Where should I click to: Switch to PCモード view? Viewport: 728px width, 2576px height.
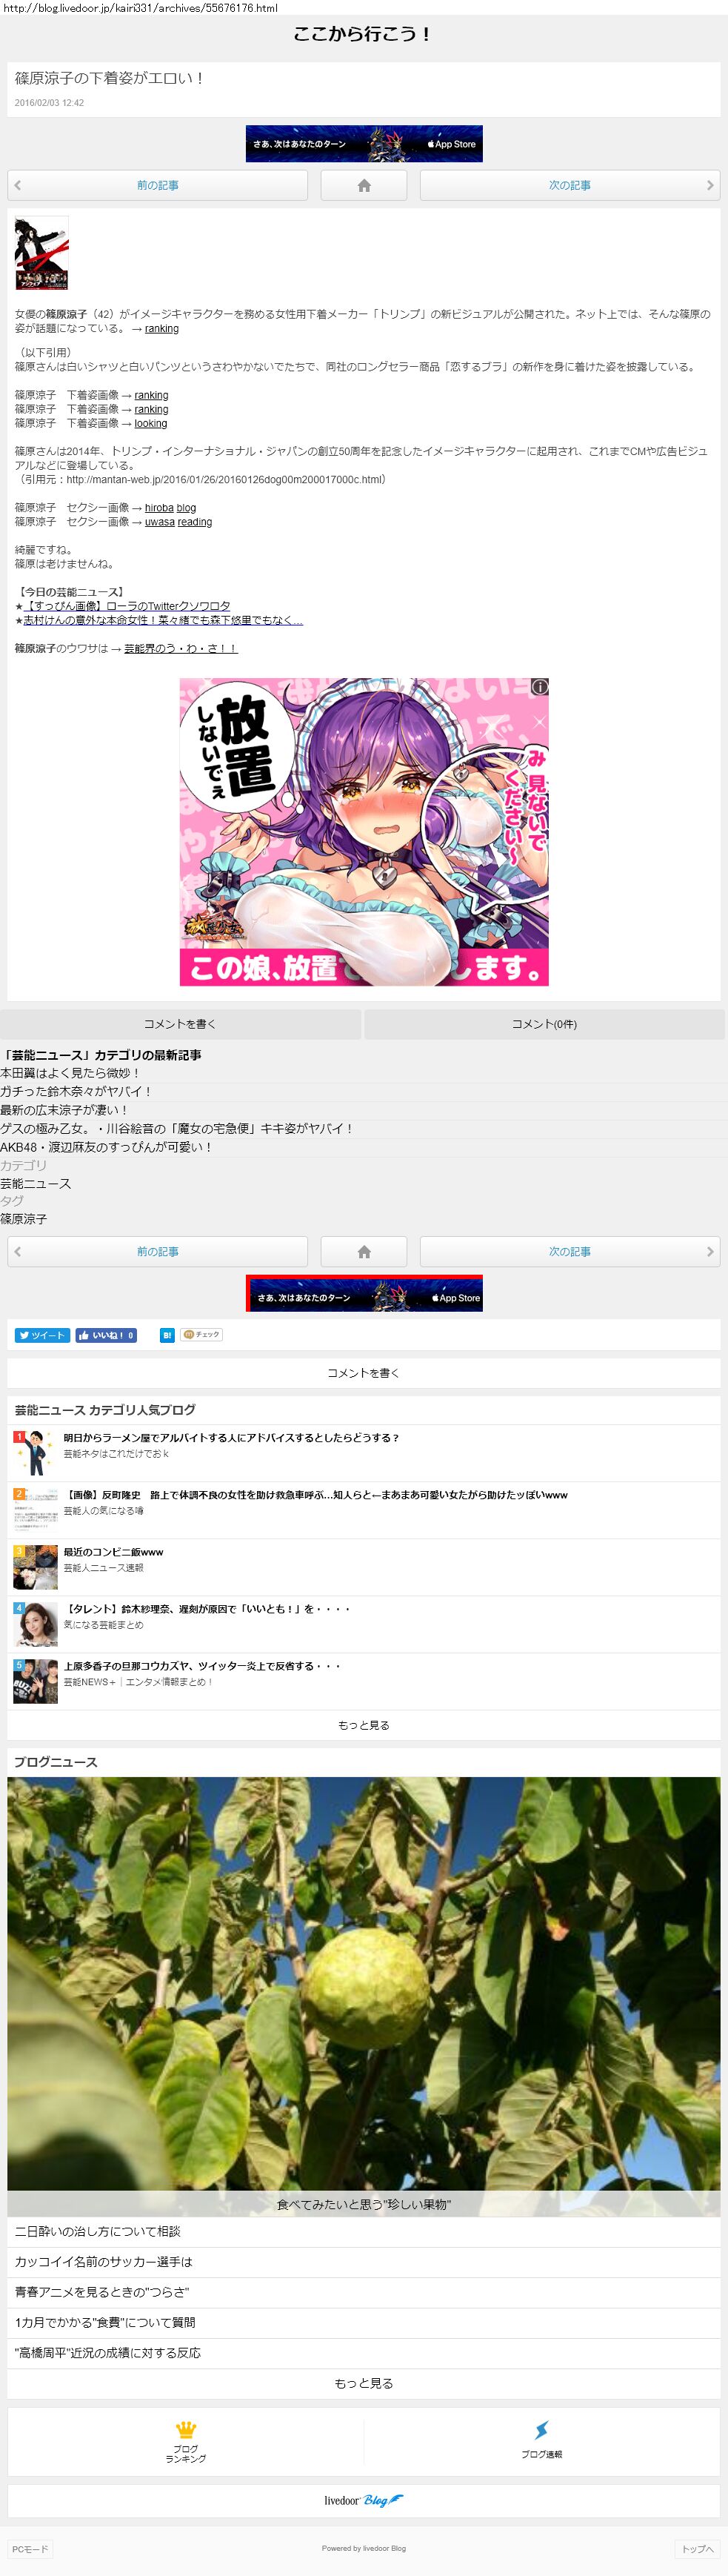pos(30,2549)
